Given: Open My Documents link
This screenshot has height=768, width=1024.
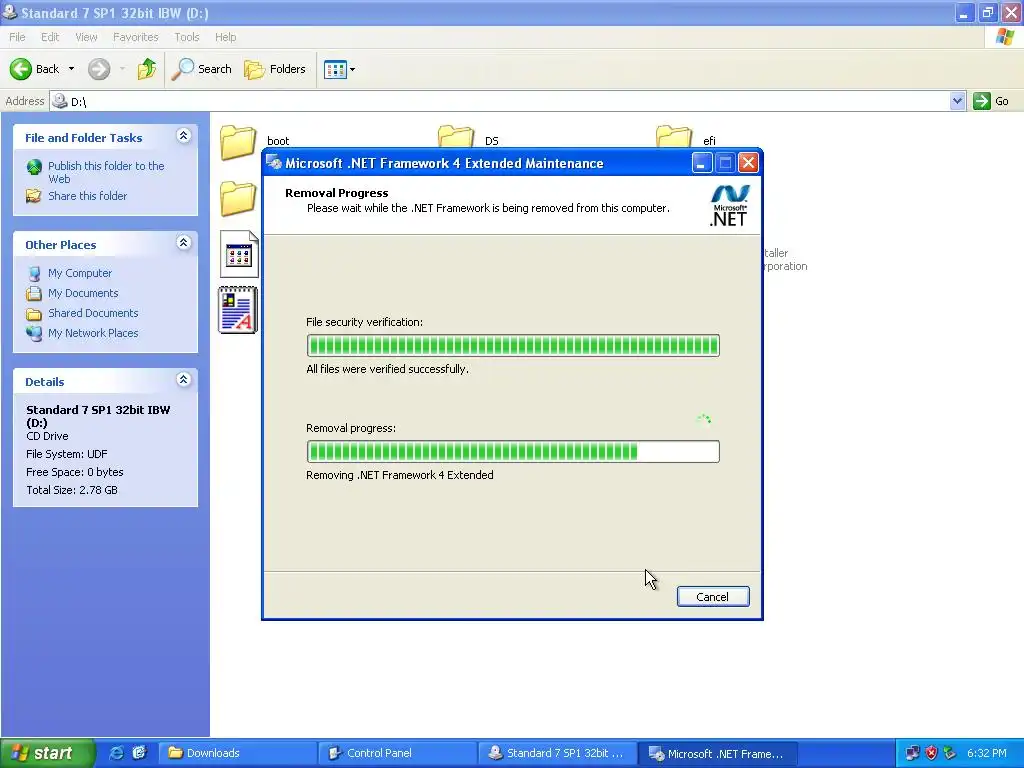Looking at the screenshot, I should coord(83,293).
